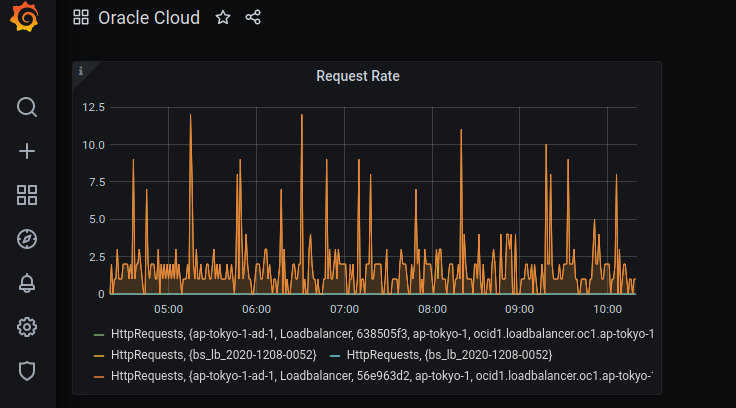This screenshot has width=736, height=408.
Task: Open the Grafana home logo
Action: click(24, 17)
